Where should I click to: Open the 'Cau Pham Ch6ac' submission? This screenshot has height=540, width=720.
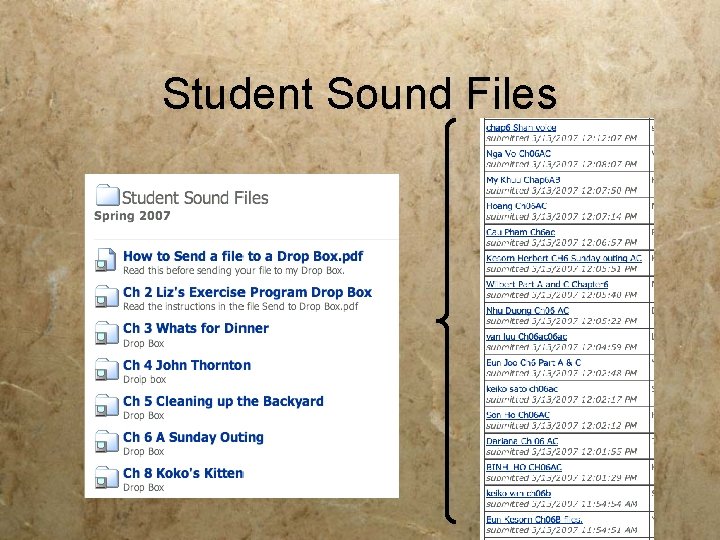(521, 232)
